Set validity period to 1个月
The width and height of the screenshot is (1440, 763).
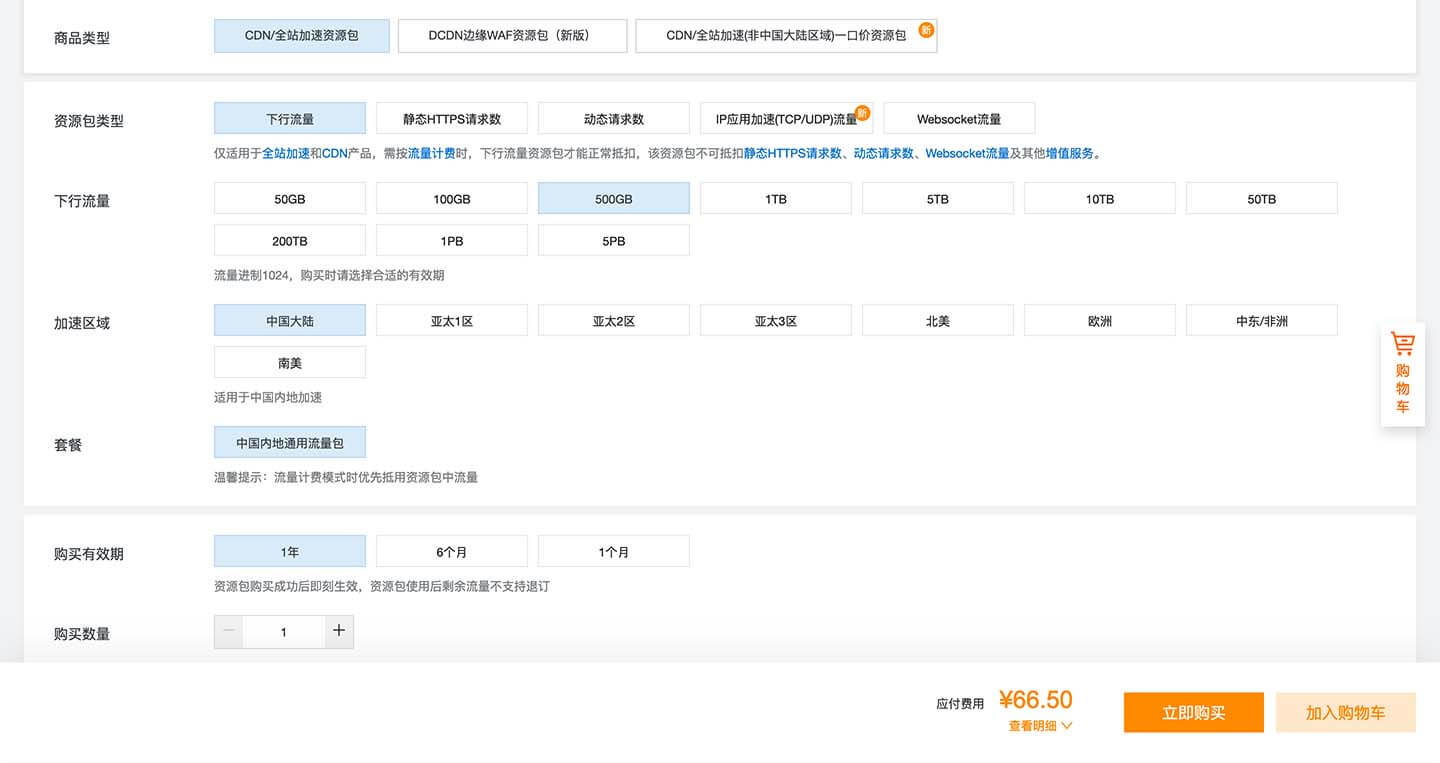click(614, 551)
